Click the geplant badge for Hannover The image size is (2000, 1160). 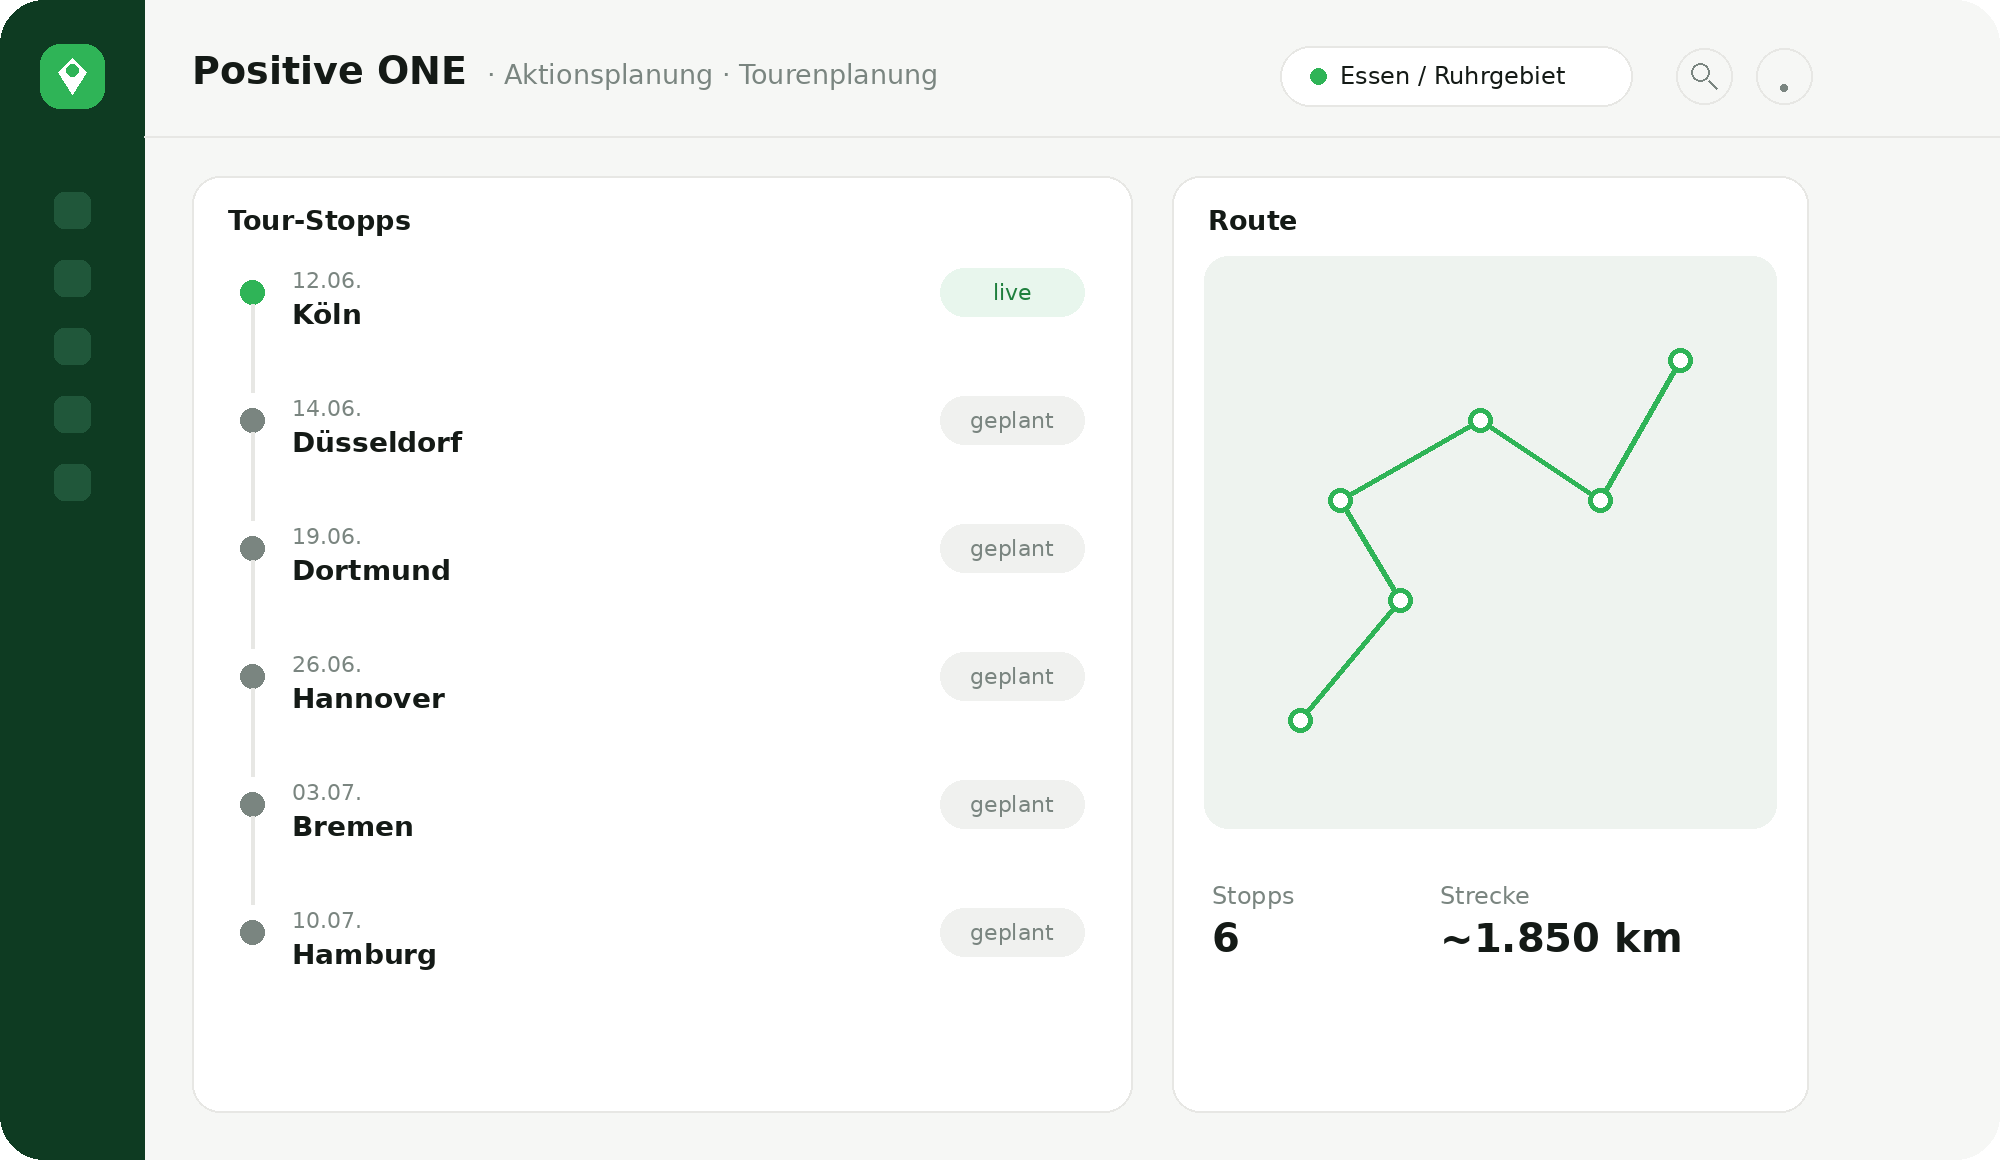point(1012,676)
